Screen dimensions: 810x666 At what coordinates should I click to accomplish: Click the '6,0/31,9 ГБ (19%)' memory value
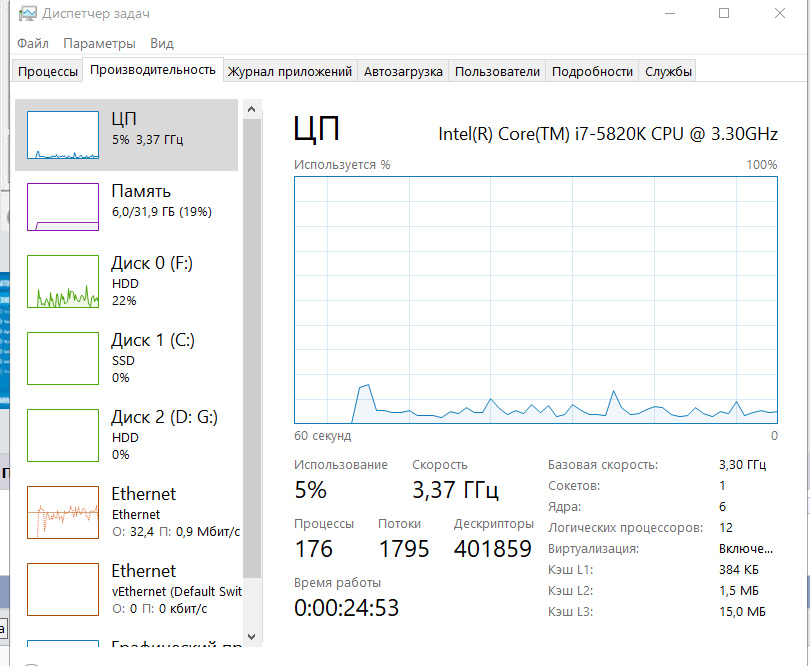point(162,212)
